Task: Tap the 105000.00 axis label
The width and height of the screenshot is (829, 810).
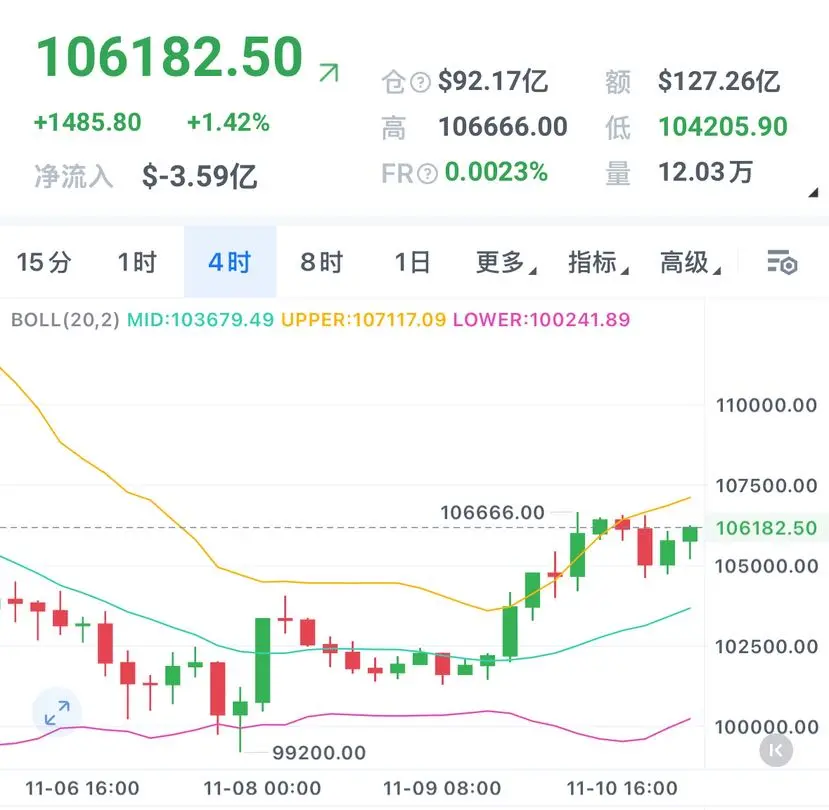Action: tap(766, 566)
